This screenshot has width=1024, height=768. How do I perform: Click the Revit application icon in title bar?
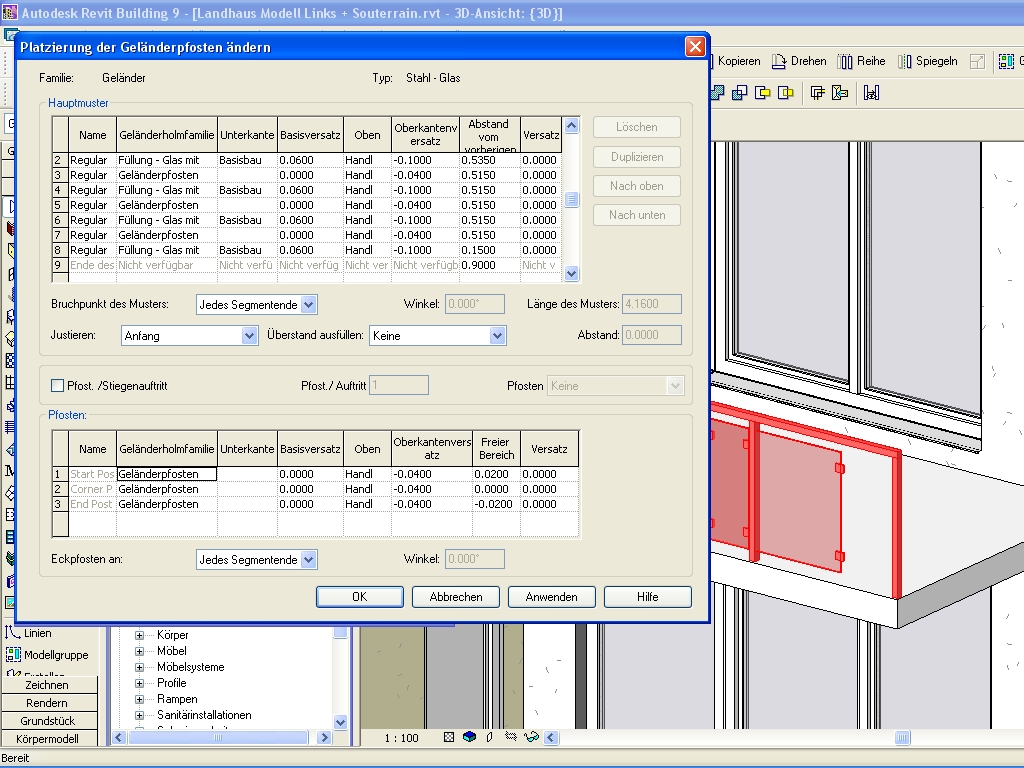click(x=10, y=12)
